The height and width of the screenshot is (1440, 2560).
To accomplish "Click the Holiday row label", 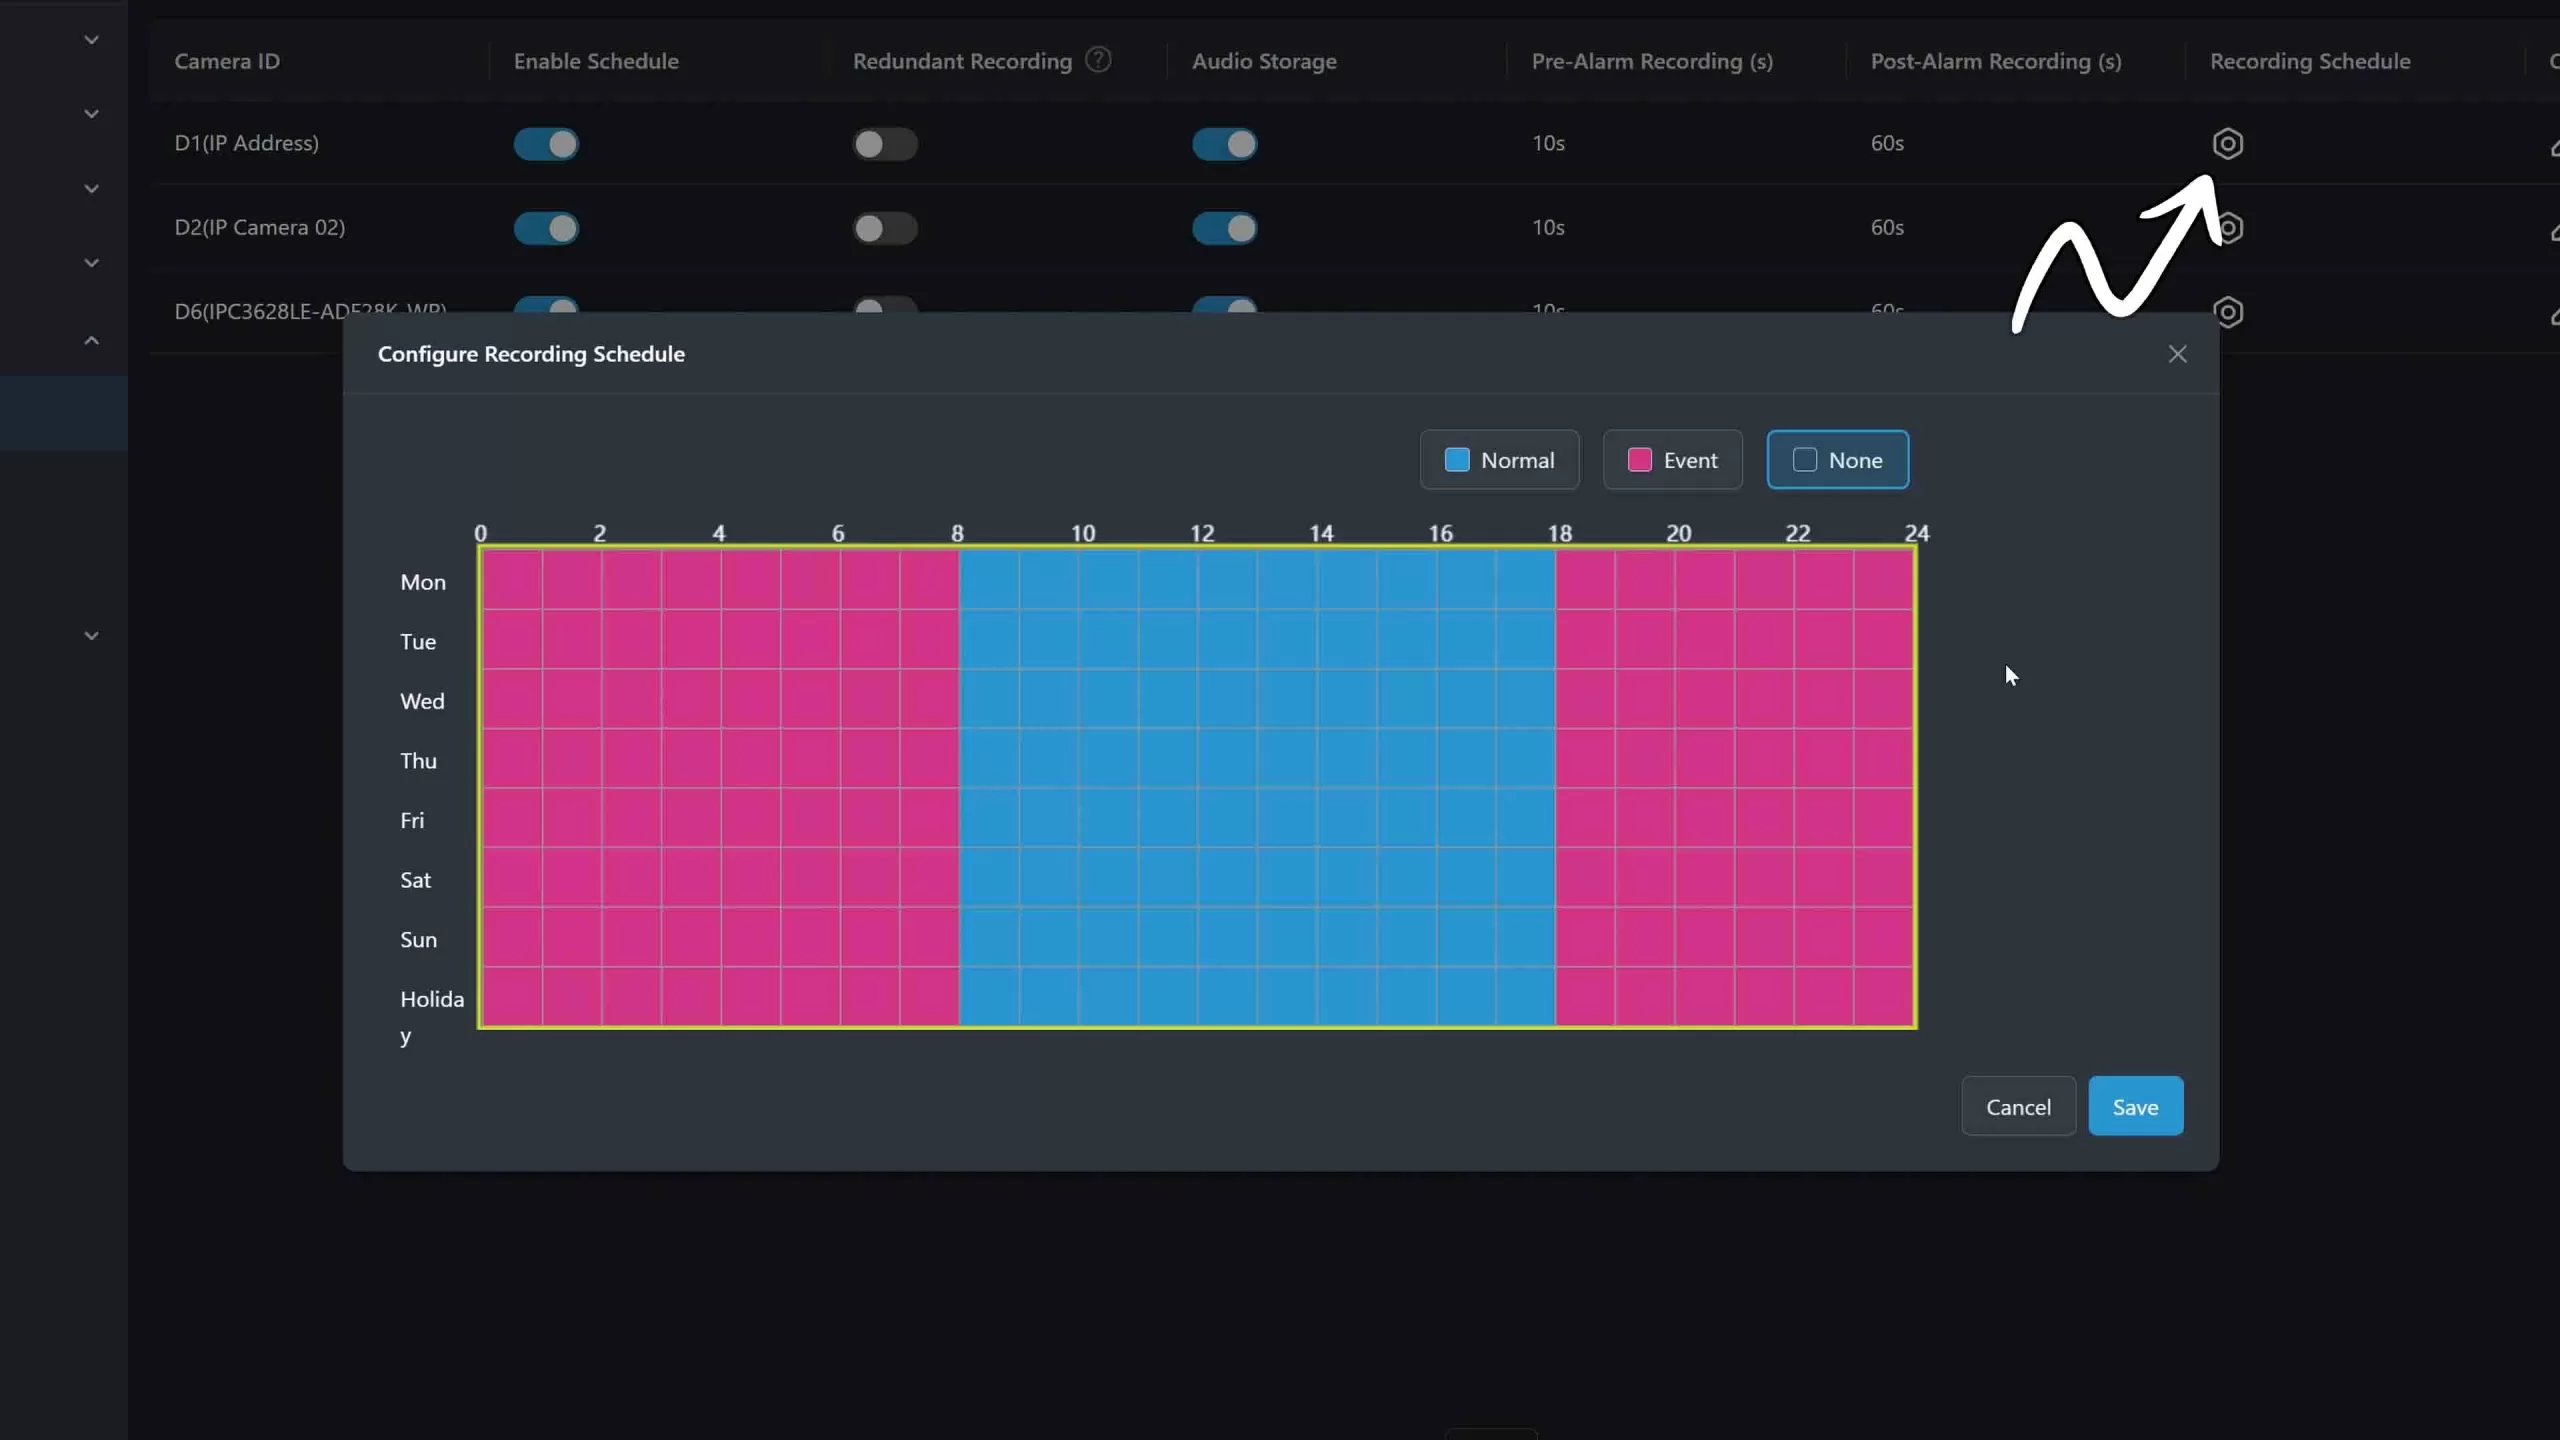I will pyautogui.click(x=432, y=1017).
